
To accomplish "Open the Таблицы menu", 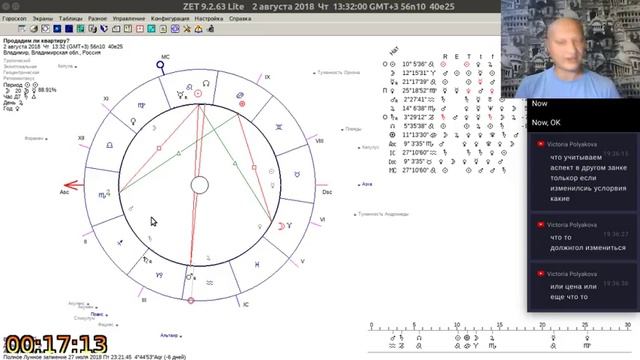I will (71, 18).
